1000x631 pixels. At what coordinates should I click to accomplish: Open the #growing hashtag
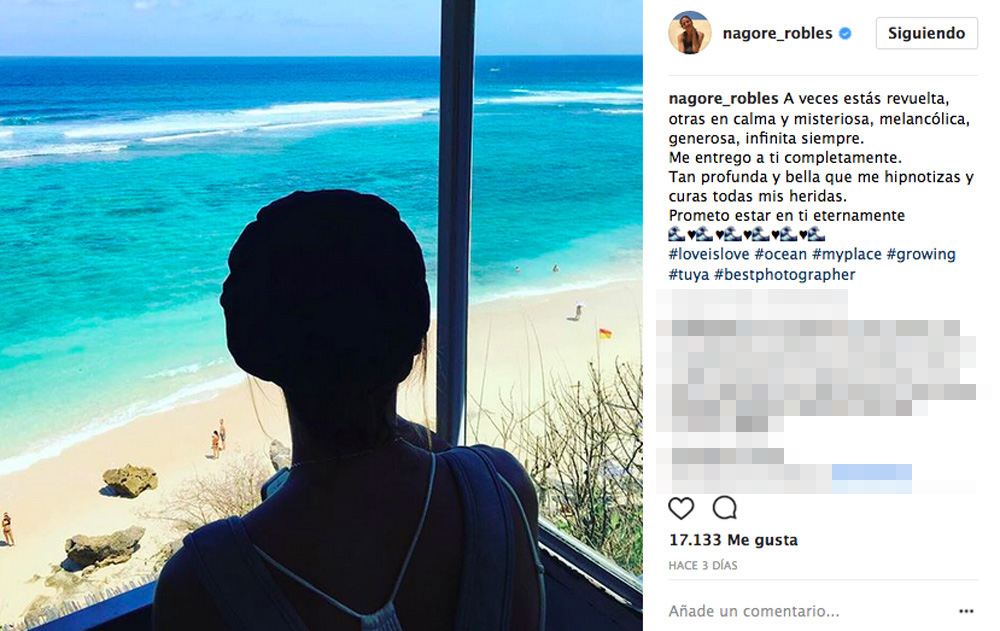click(921, 254)
